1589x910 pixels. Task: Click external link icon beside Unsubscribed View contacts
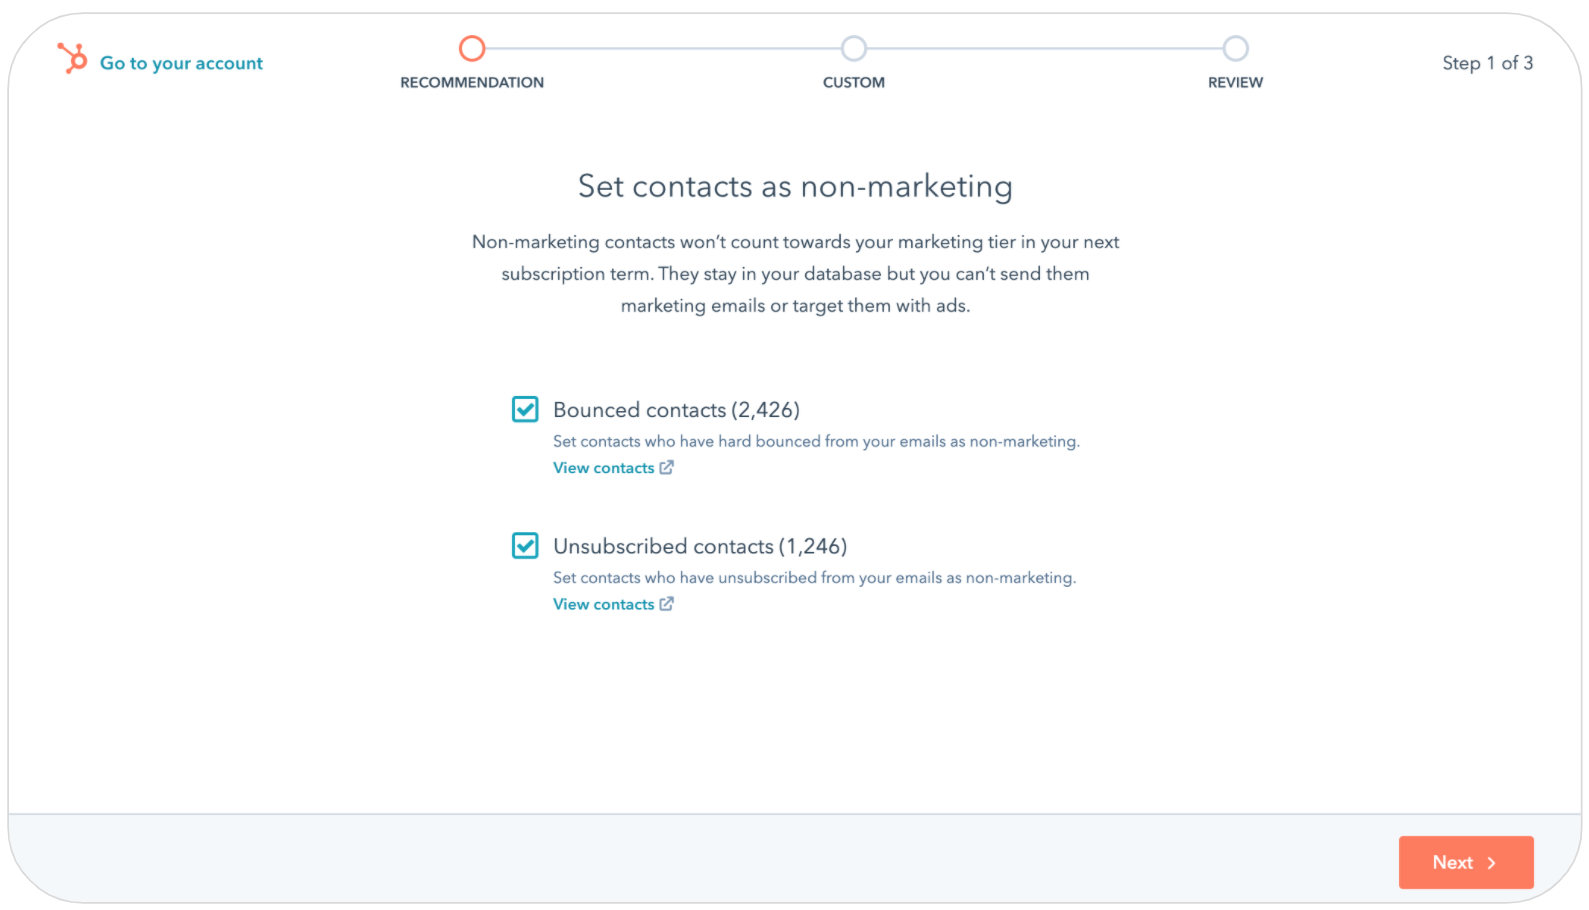(x=667, y=603)
